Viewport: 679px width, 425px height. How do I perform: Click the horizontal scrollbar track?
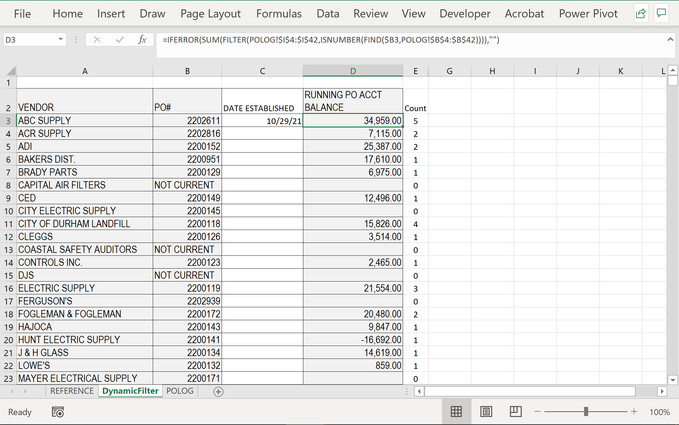click(x=530, y=392)
